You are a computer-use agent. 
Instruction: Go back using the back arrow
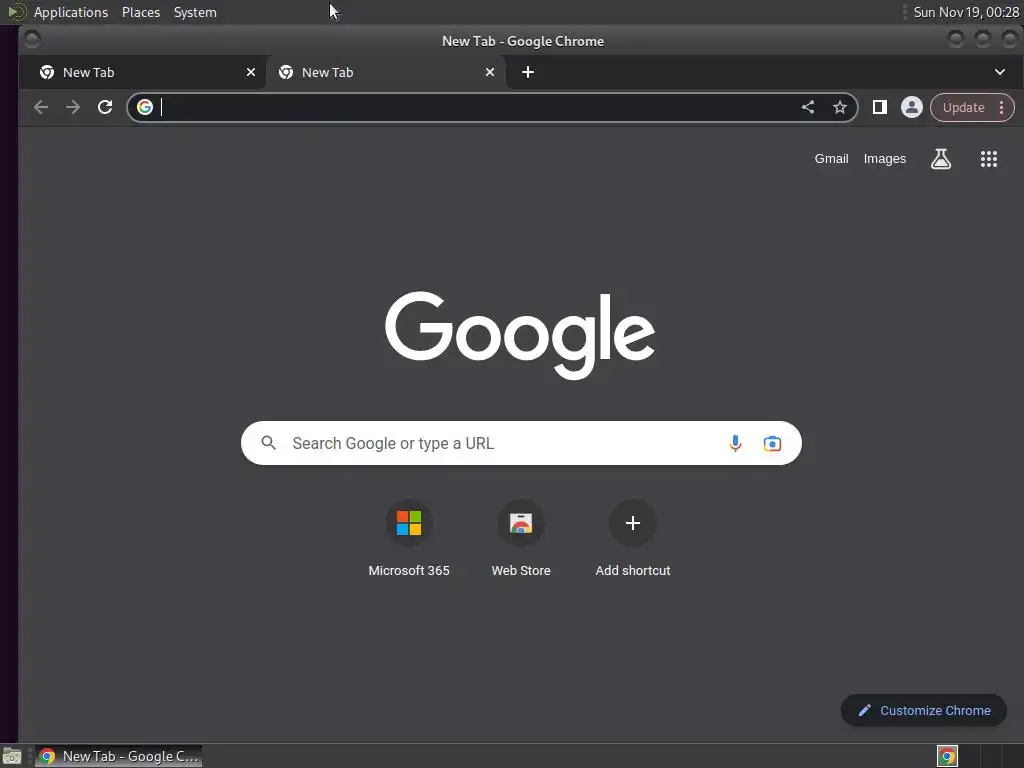(x=40, y=107)
